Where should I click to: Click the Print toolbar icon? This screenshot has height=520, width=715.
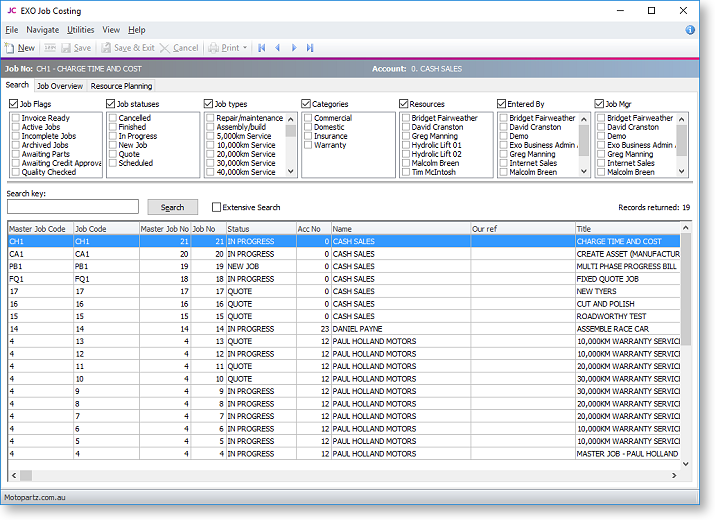(x=213, y=48)
